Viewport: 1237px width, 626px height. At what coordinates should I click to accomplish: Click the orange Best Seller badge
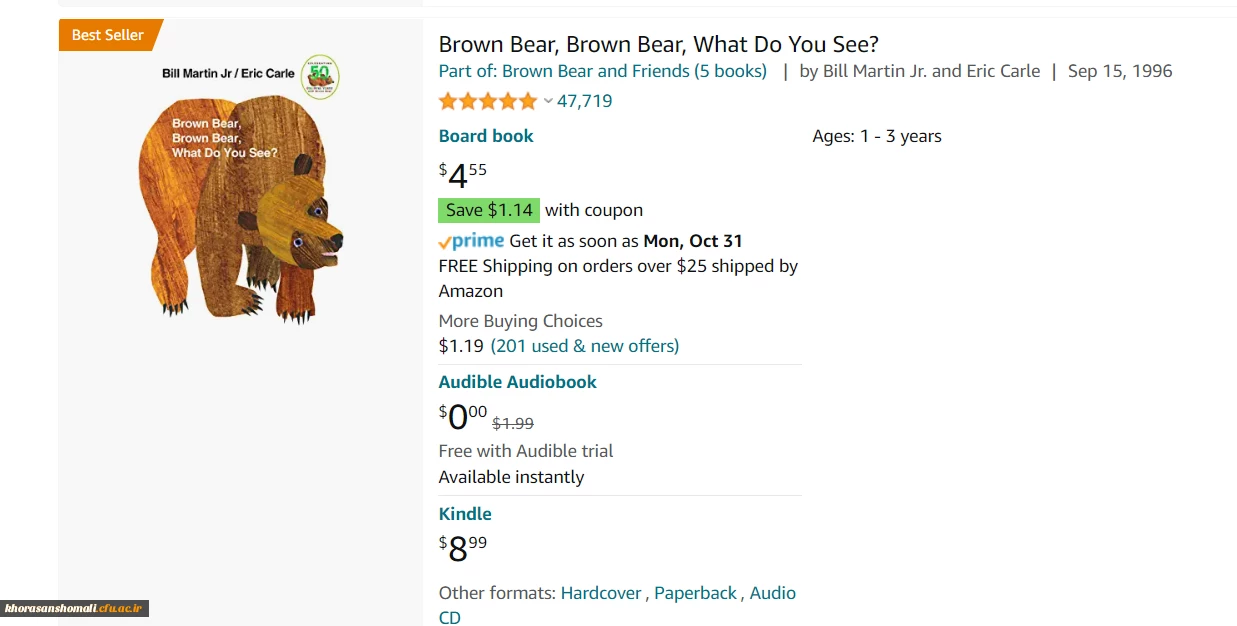pyautogui.click(x=107, y=35)
